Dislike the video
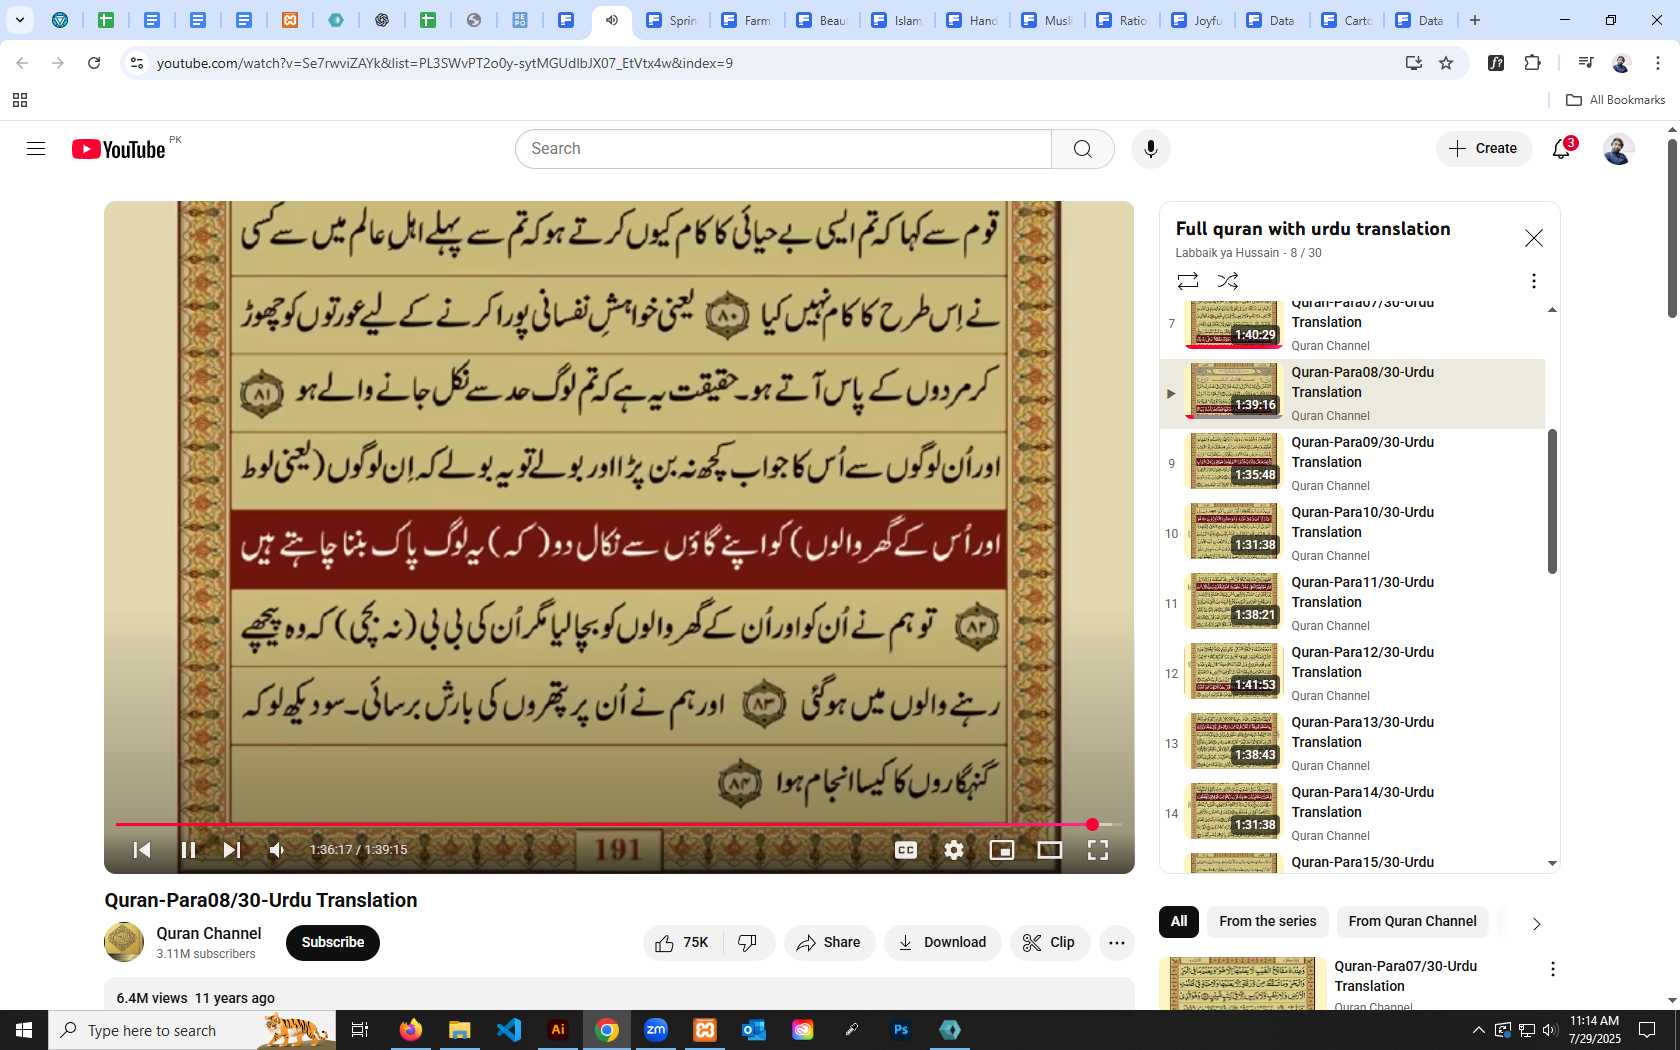1680x1050 pixels. [748, 943]
